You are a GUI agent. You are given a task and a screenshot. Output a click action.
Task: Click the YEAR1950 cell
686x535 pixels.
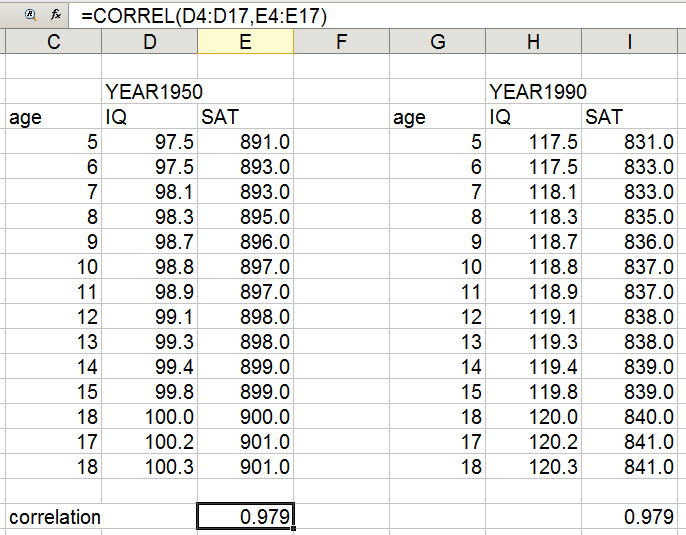[x=150, y=91]
